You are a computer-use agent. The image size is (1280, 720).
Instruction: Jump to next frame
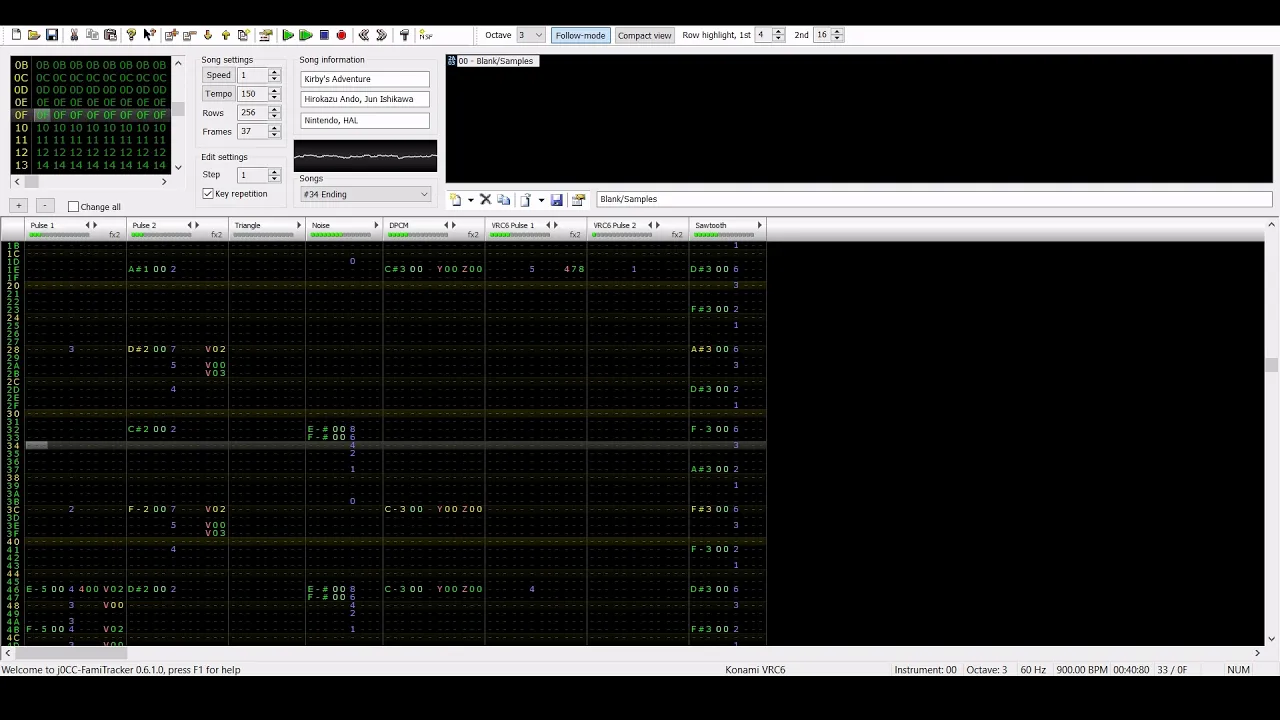[382, 35]
